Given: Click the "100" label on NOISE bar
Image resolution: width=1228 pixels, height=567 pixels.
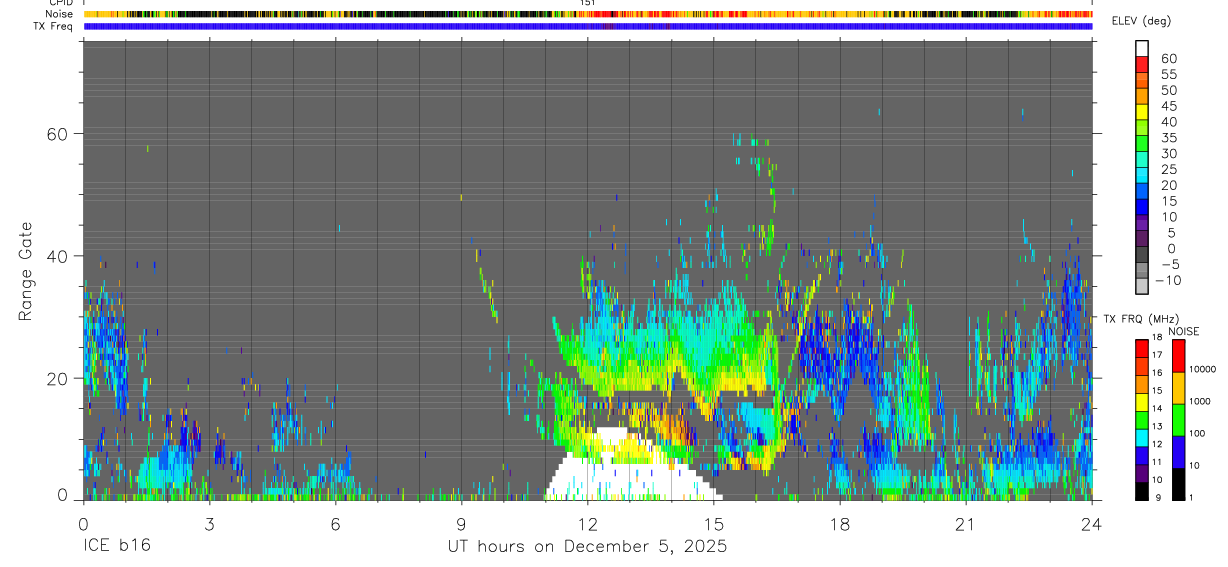Looking at the screenshot, I should tap(1196, 434).
